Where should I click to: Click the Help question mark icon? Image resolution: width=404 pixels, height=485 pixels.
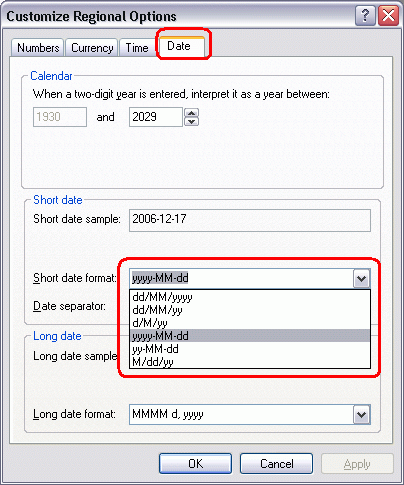[365, 16]
